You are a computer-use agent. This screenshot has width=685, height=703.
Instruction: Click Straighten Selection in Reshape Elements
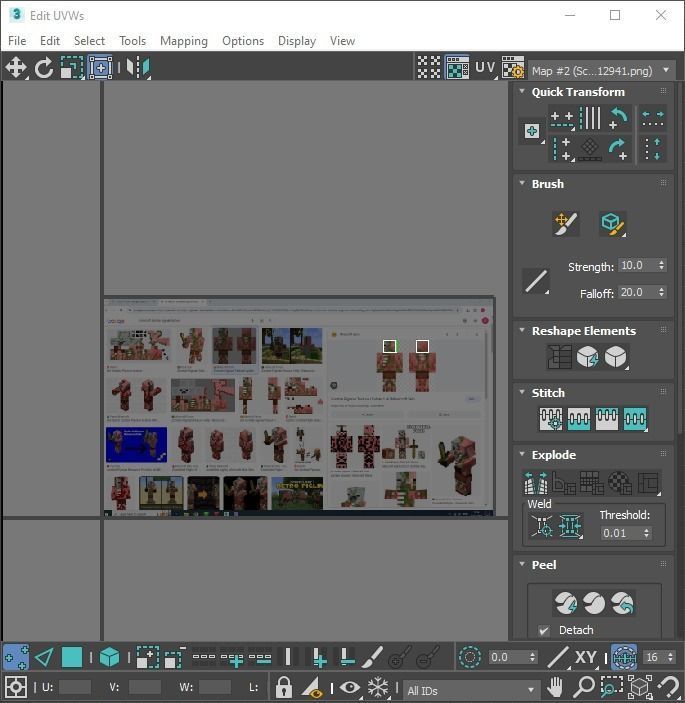pos(559,357)
